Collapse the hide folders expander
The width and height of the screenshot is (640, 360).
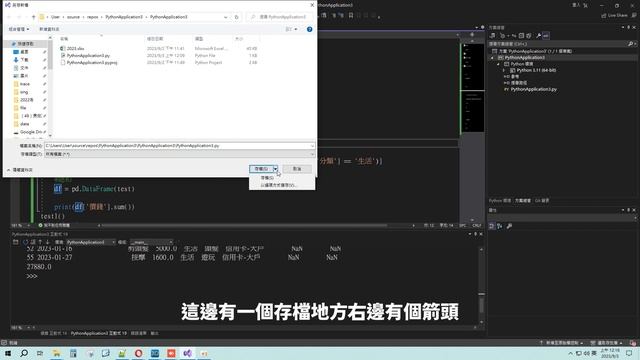tap(19, 170)
